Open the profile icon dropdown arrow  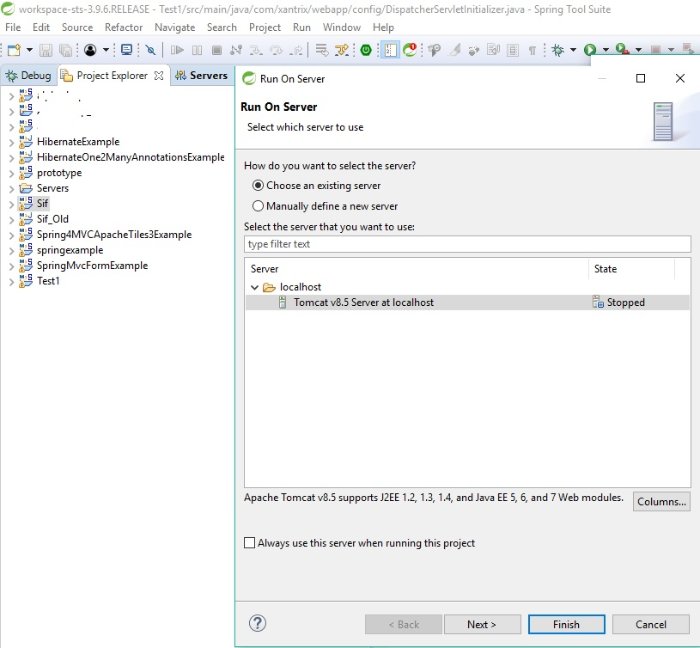[x=106, y=50]
